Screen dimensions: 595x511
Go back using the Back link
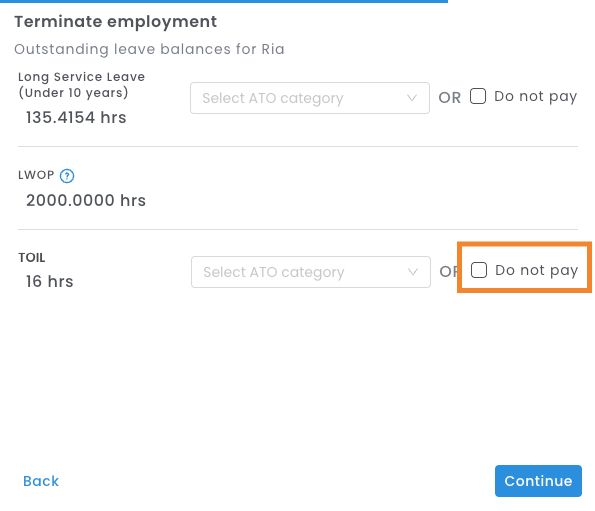tap(41, 481)
